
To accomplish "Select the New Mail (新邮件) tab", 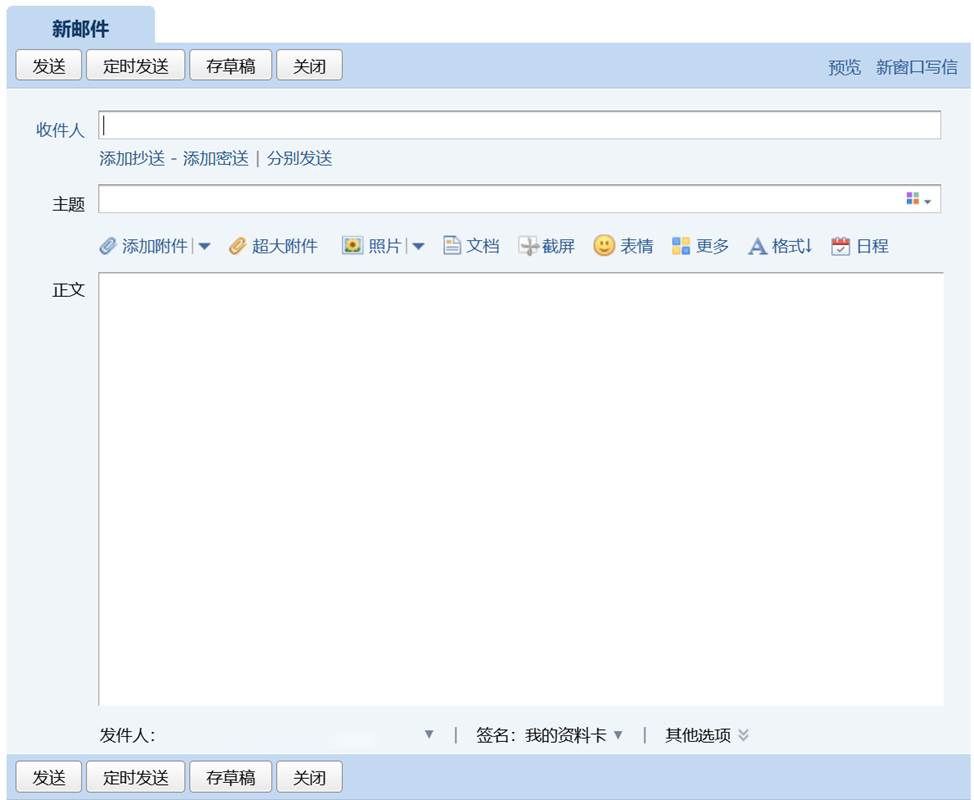I will pyautogui.click(x=80, y=28).
